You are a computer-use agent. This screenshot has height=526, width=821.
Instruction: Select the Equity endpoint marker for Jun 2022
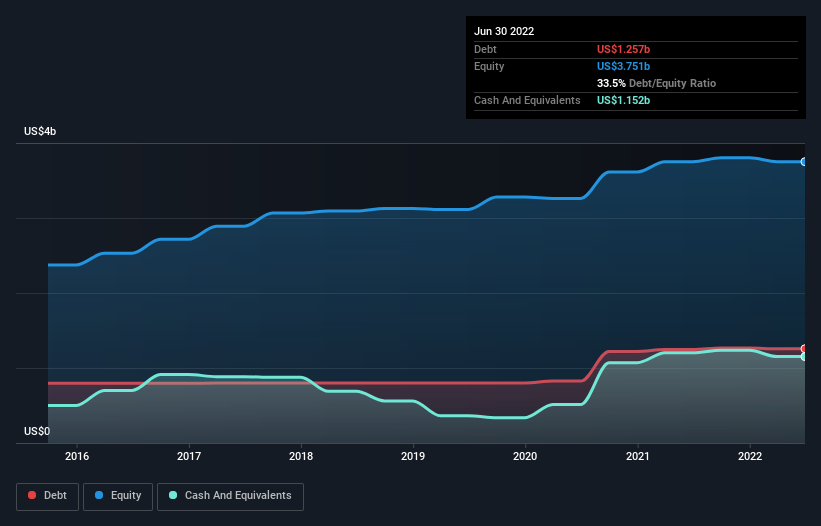(804, 162)
